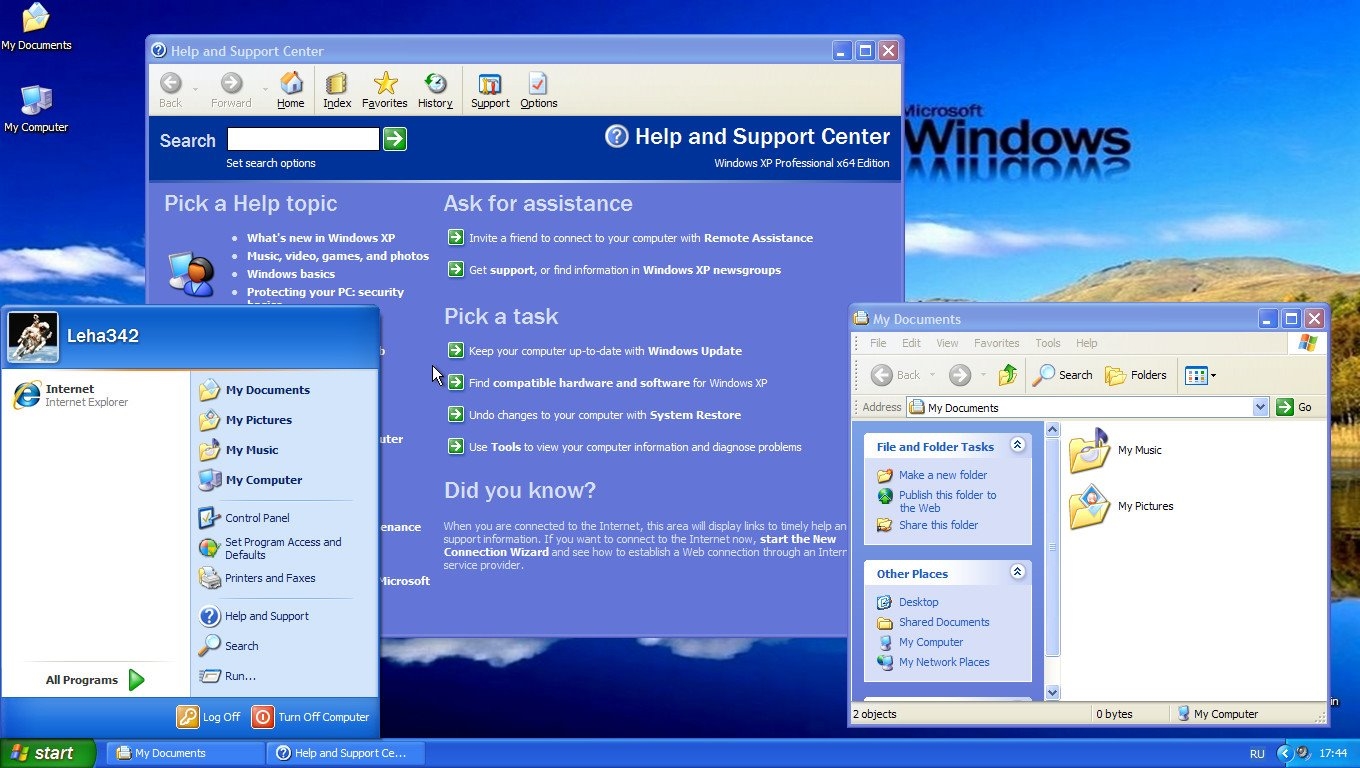The image size is (1360, 768).
Task: Click the Up folder icon in My Documents
Action: point(1008,375)
